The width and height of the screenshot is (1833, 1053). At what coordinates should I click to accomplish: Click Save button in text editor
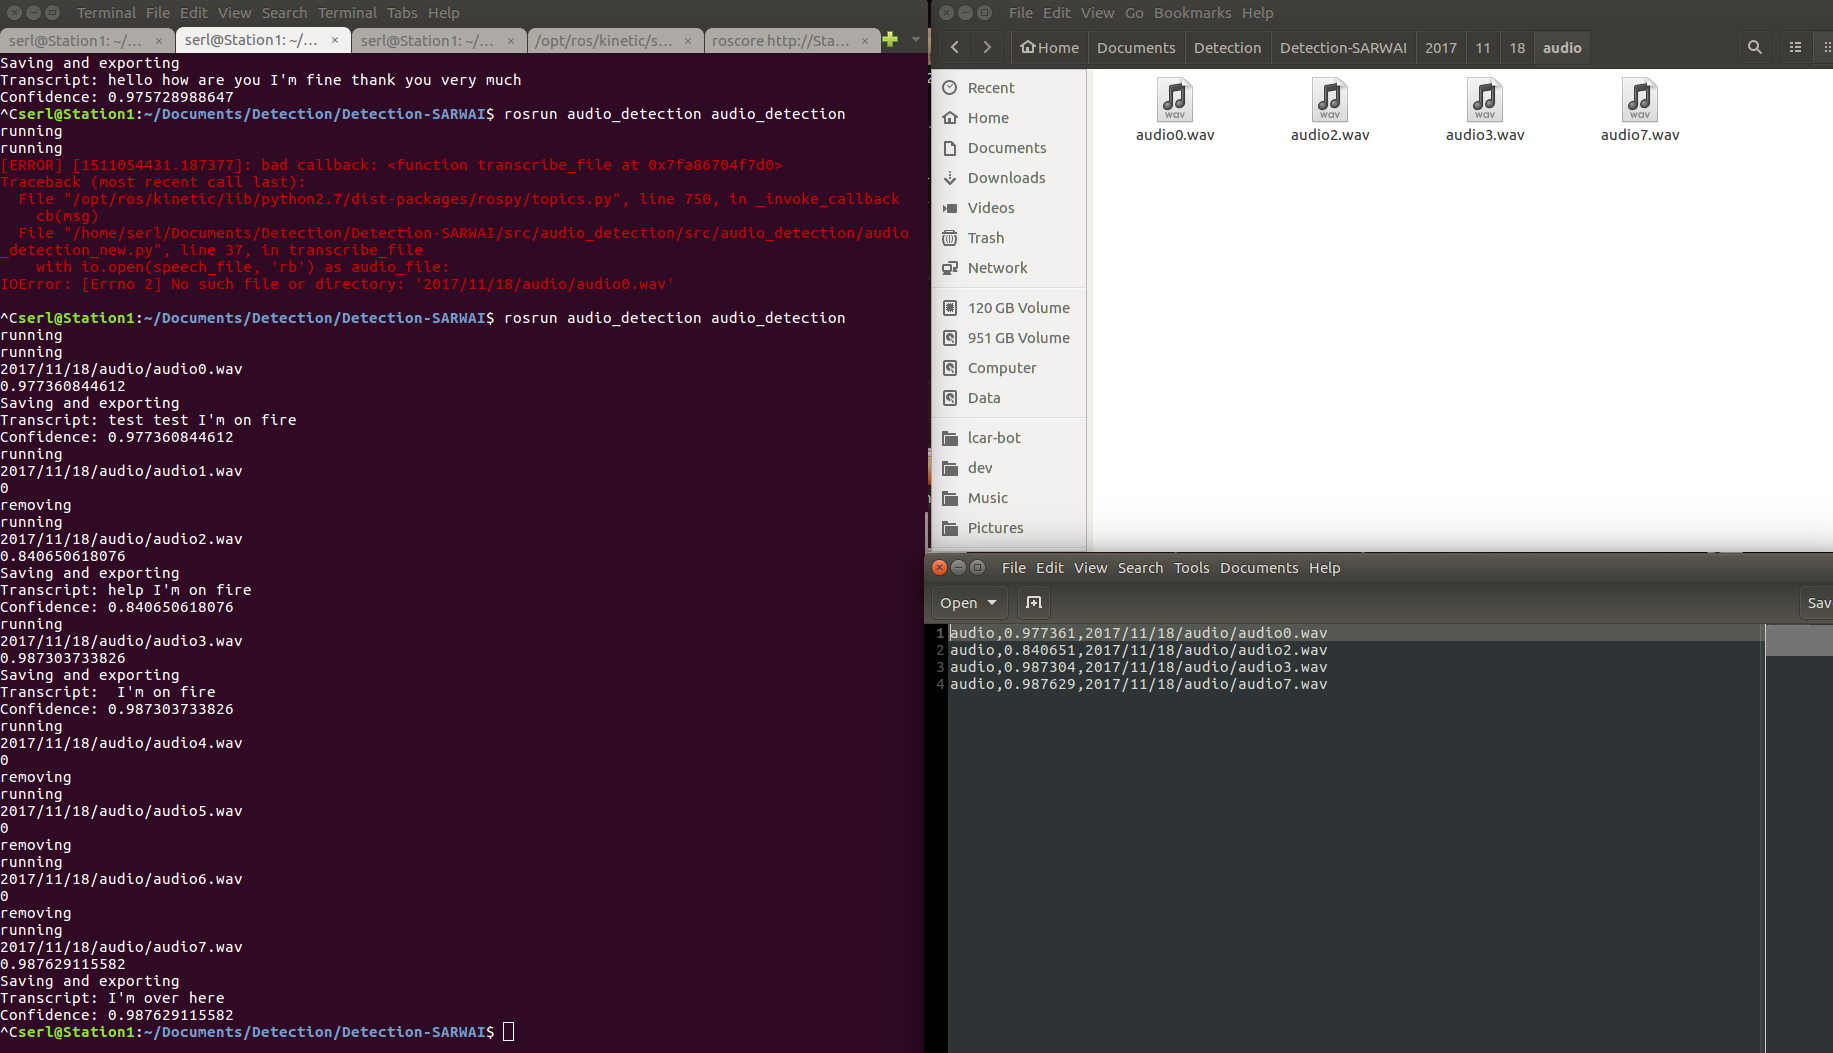click(x=1818, y=602)
